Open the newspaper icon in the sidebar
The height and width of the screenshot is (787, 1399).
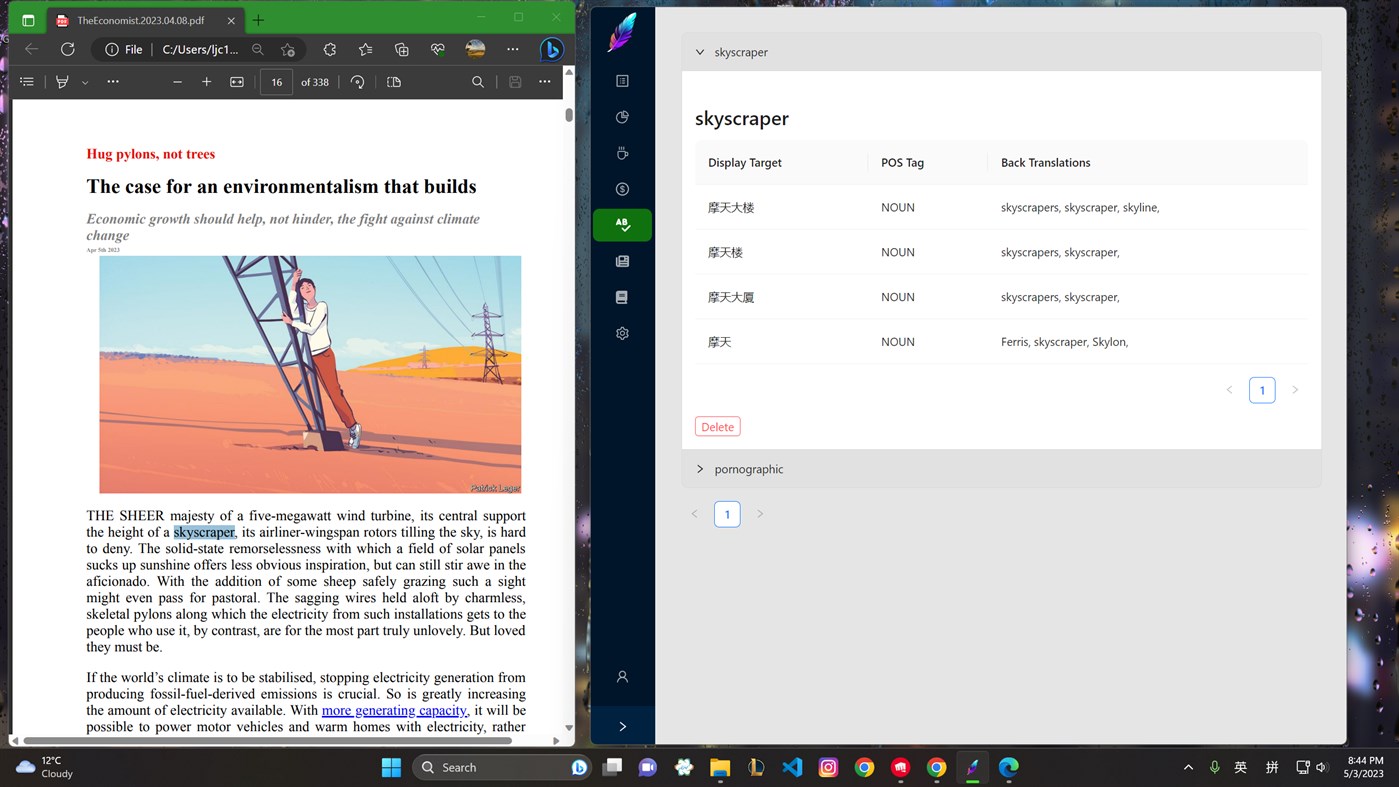point(622,261)
